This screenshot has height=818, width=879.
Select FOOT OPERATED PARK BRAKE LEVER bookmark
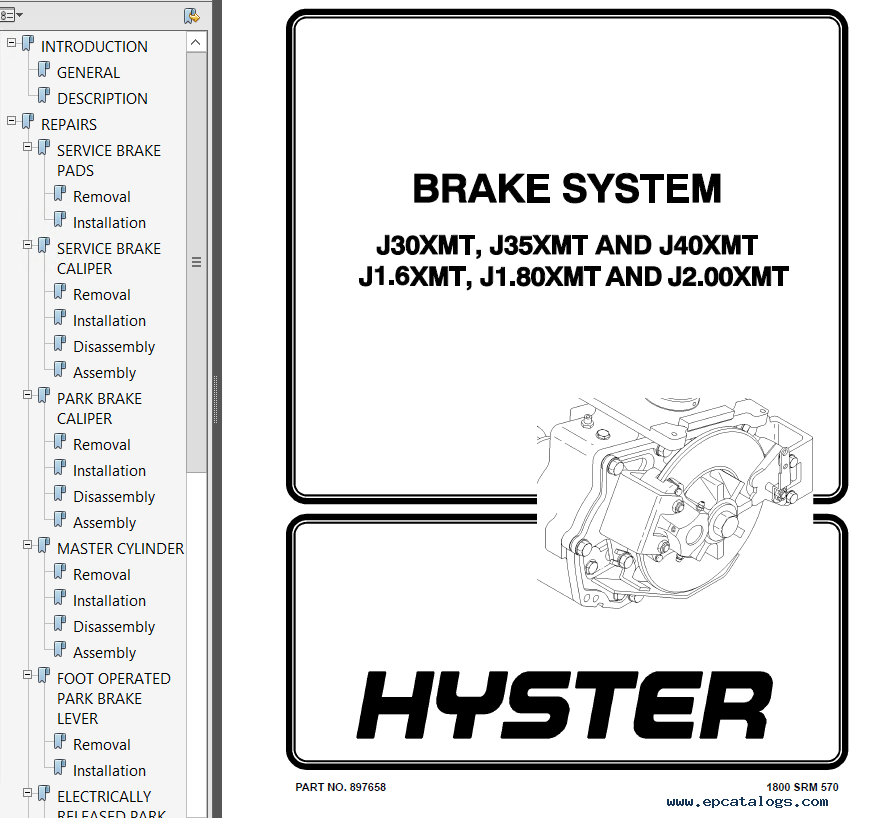[113, 699]
